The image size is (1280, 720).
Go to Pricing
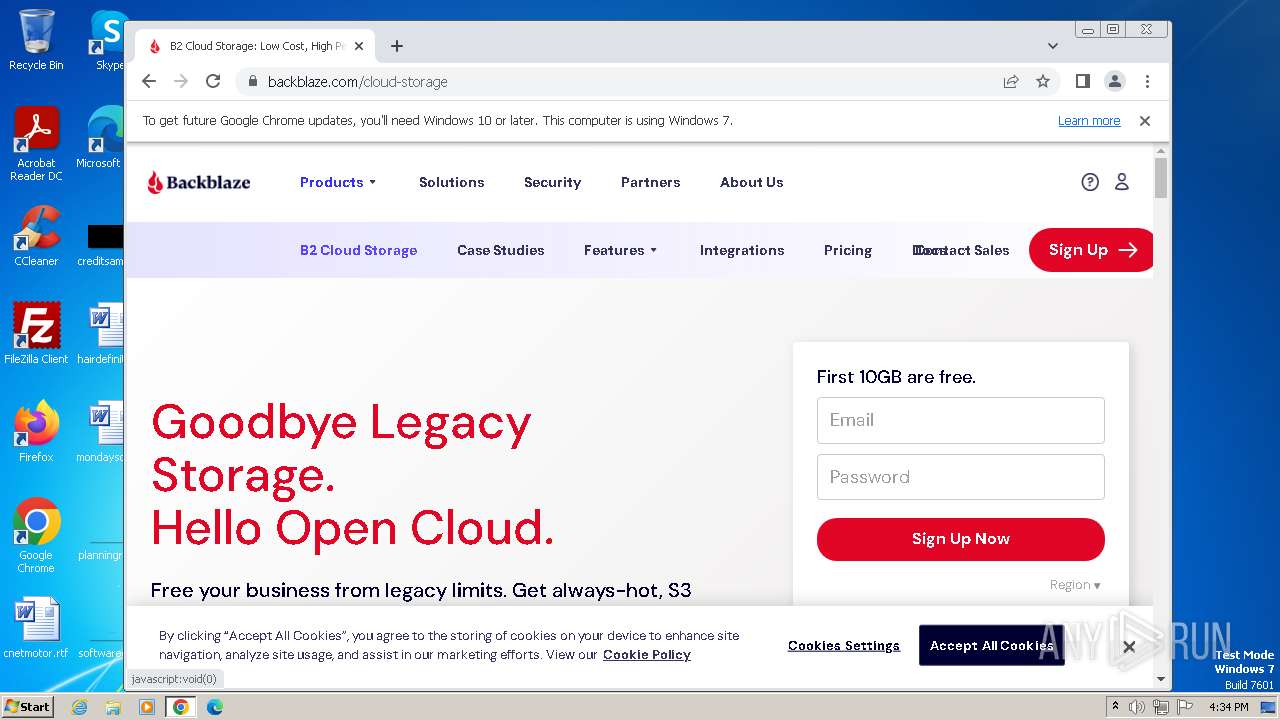pos(848,250)
